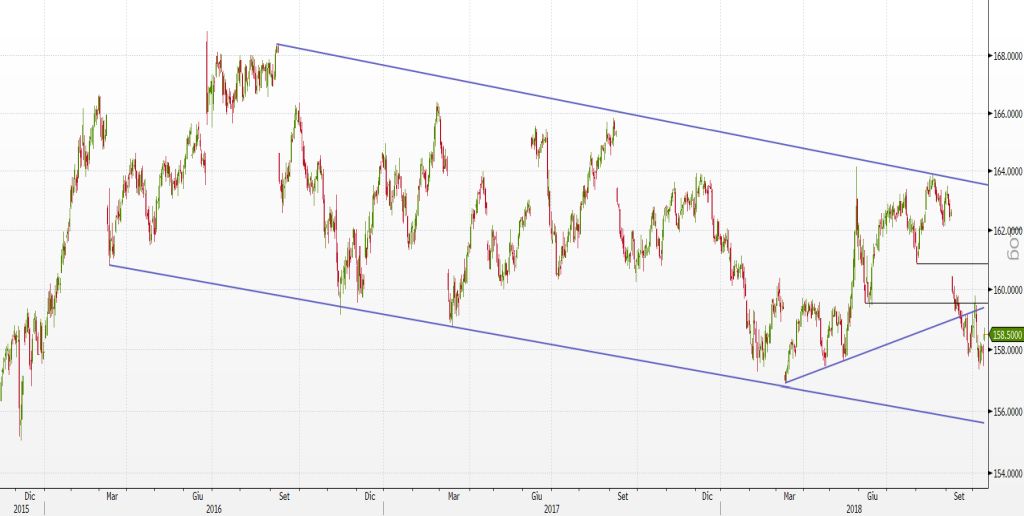Click the 162.0000 price axis label

coord(1005,231)
